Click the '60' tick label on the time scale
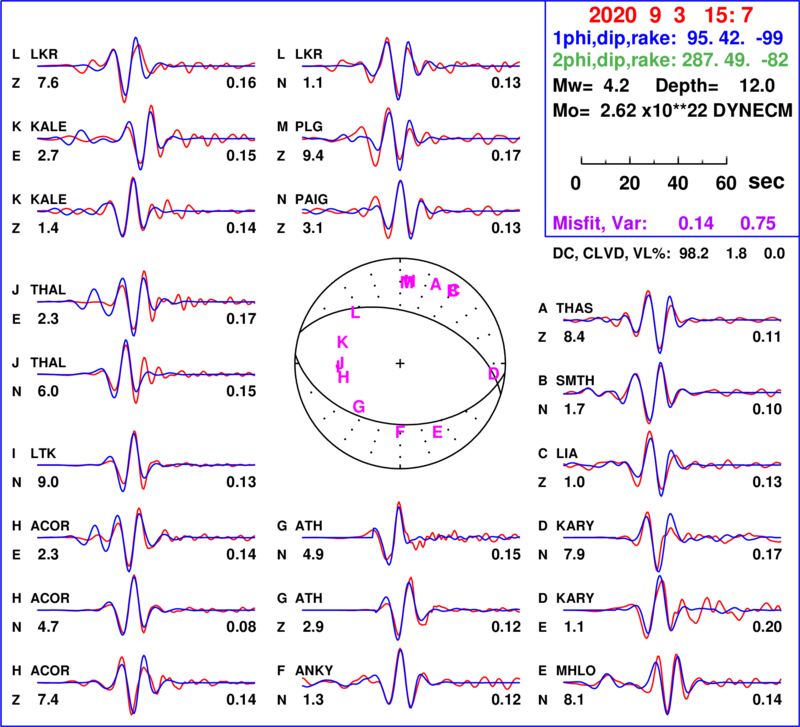This screenshot has width=800, height=727. click(x=726, y=183)
